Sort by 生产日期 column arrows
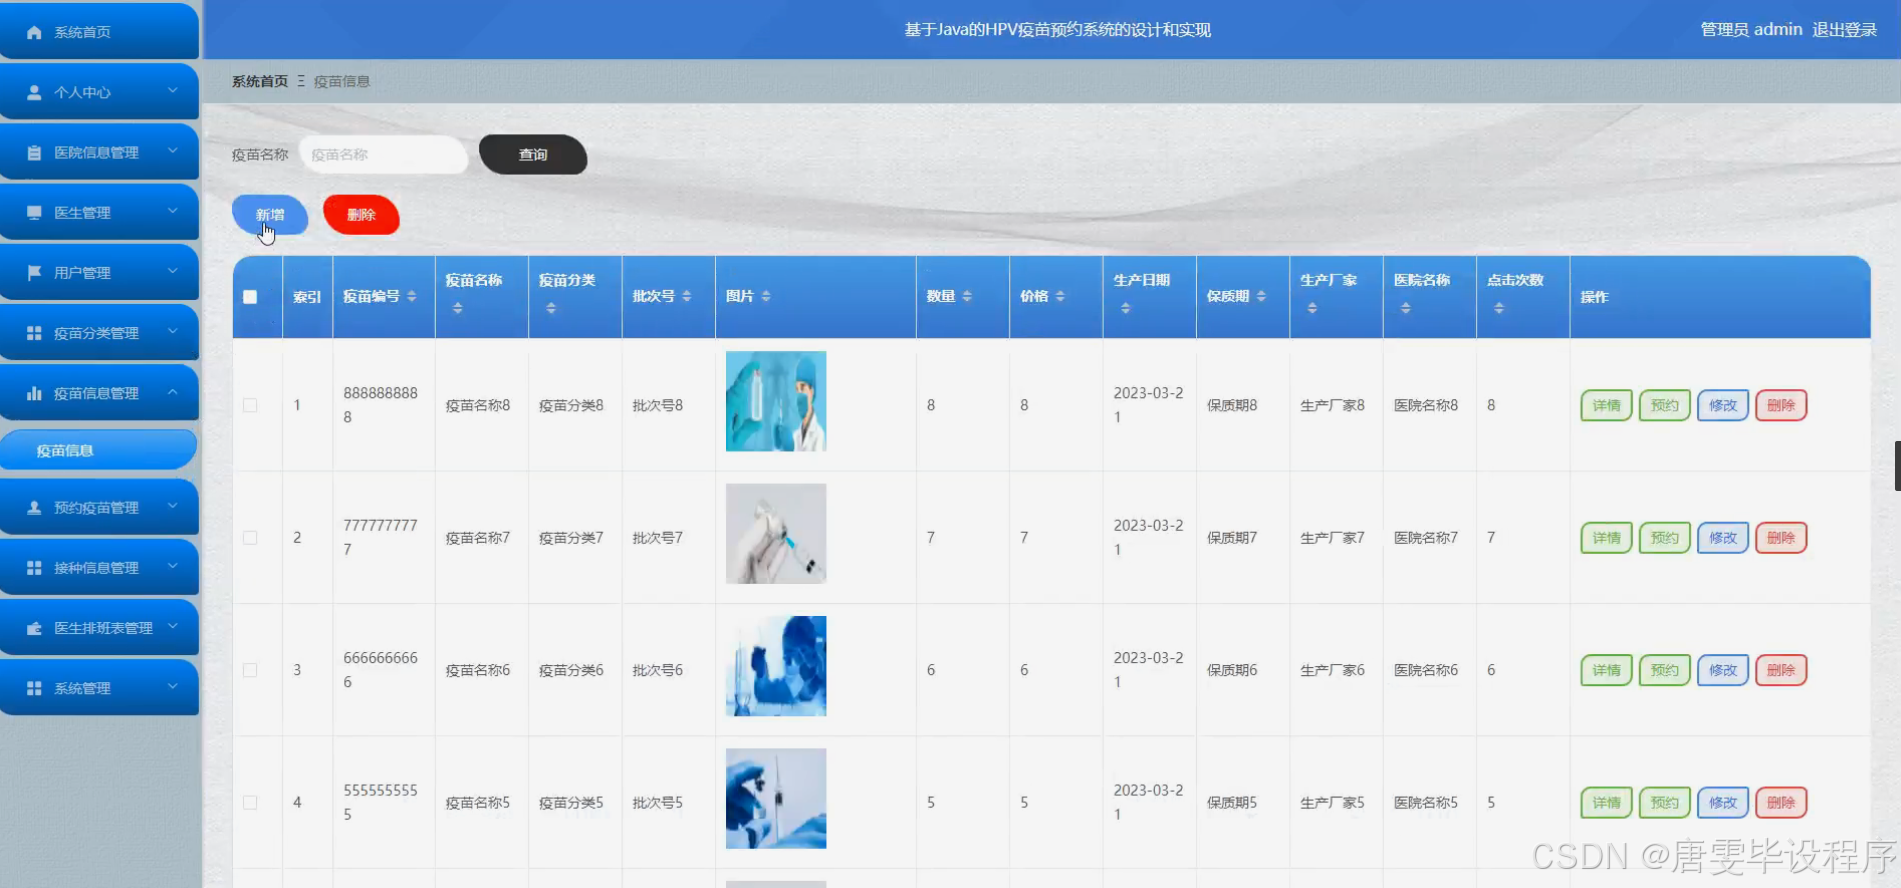This screenshot has height=888, width=1901. 1125,308
